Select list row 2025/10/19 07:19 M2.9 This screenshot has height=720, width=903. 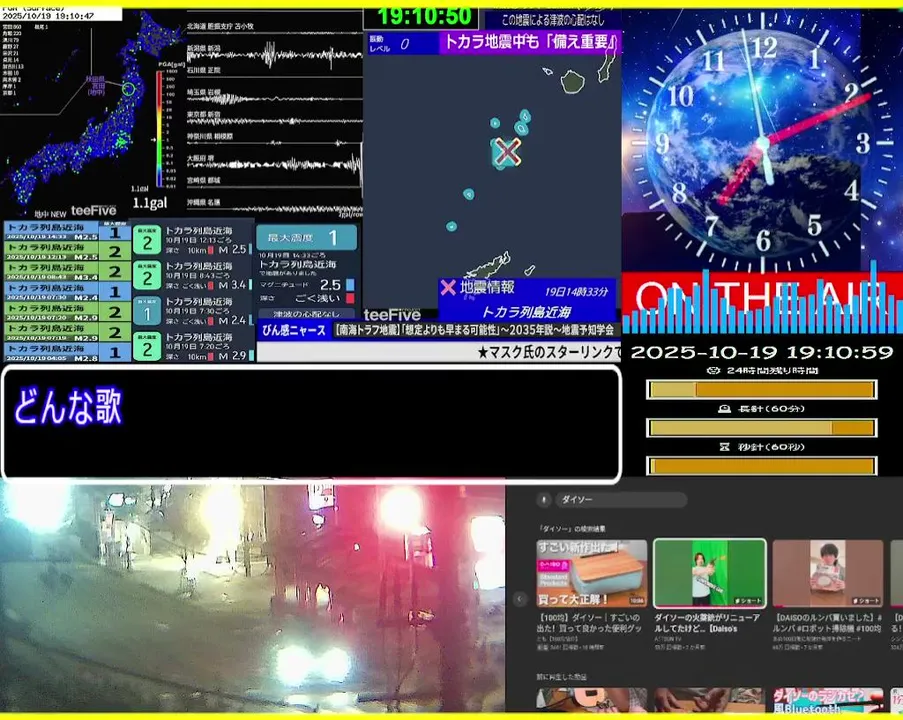pos(67,332)
